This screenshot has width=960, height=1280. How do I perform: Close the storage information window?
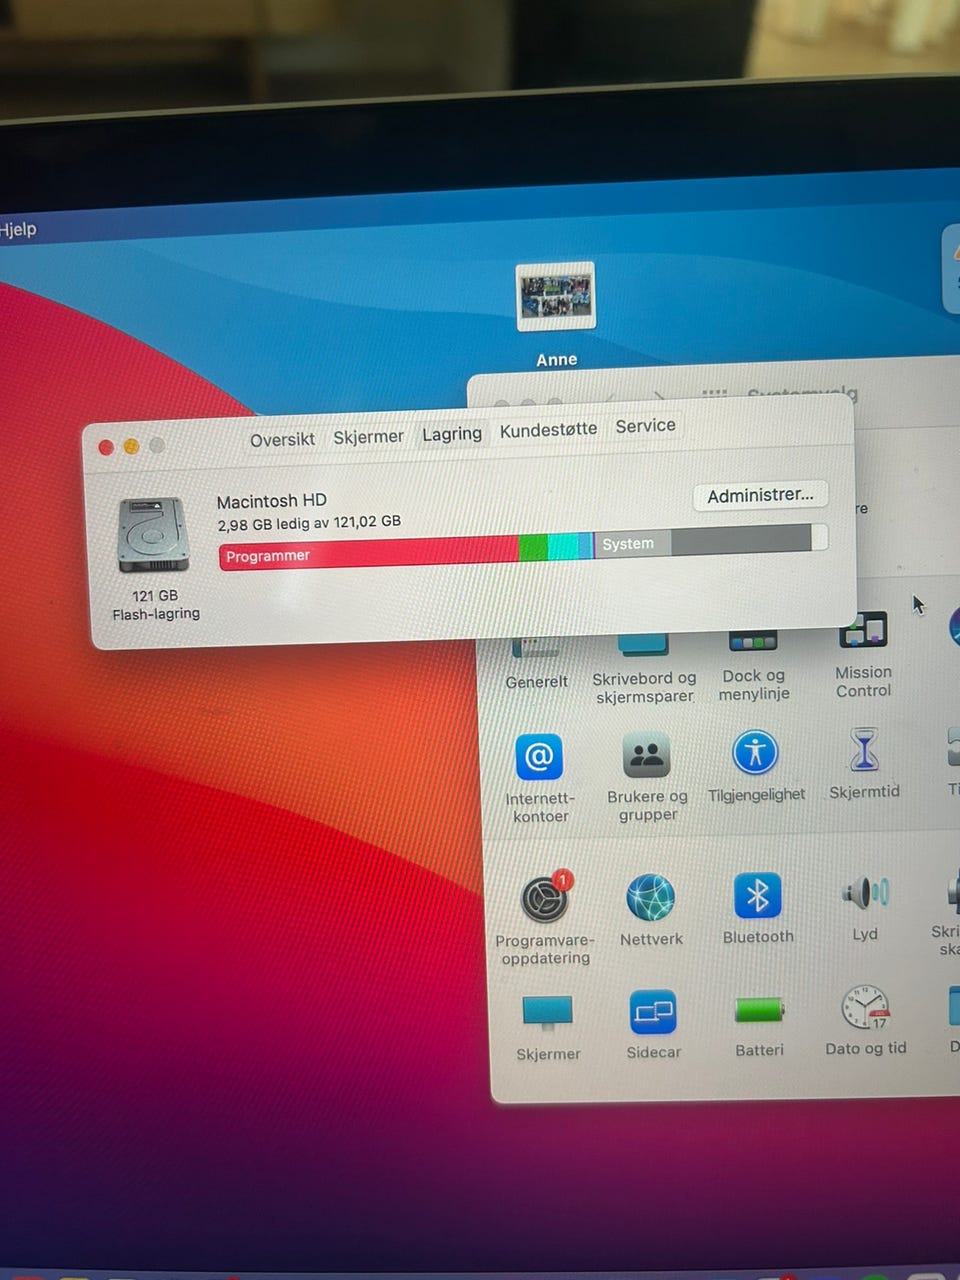106,447
